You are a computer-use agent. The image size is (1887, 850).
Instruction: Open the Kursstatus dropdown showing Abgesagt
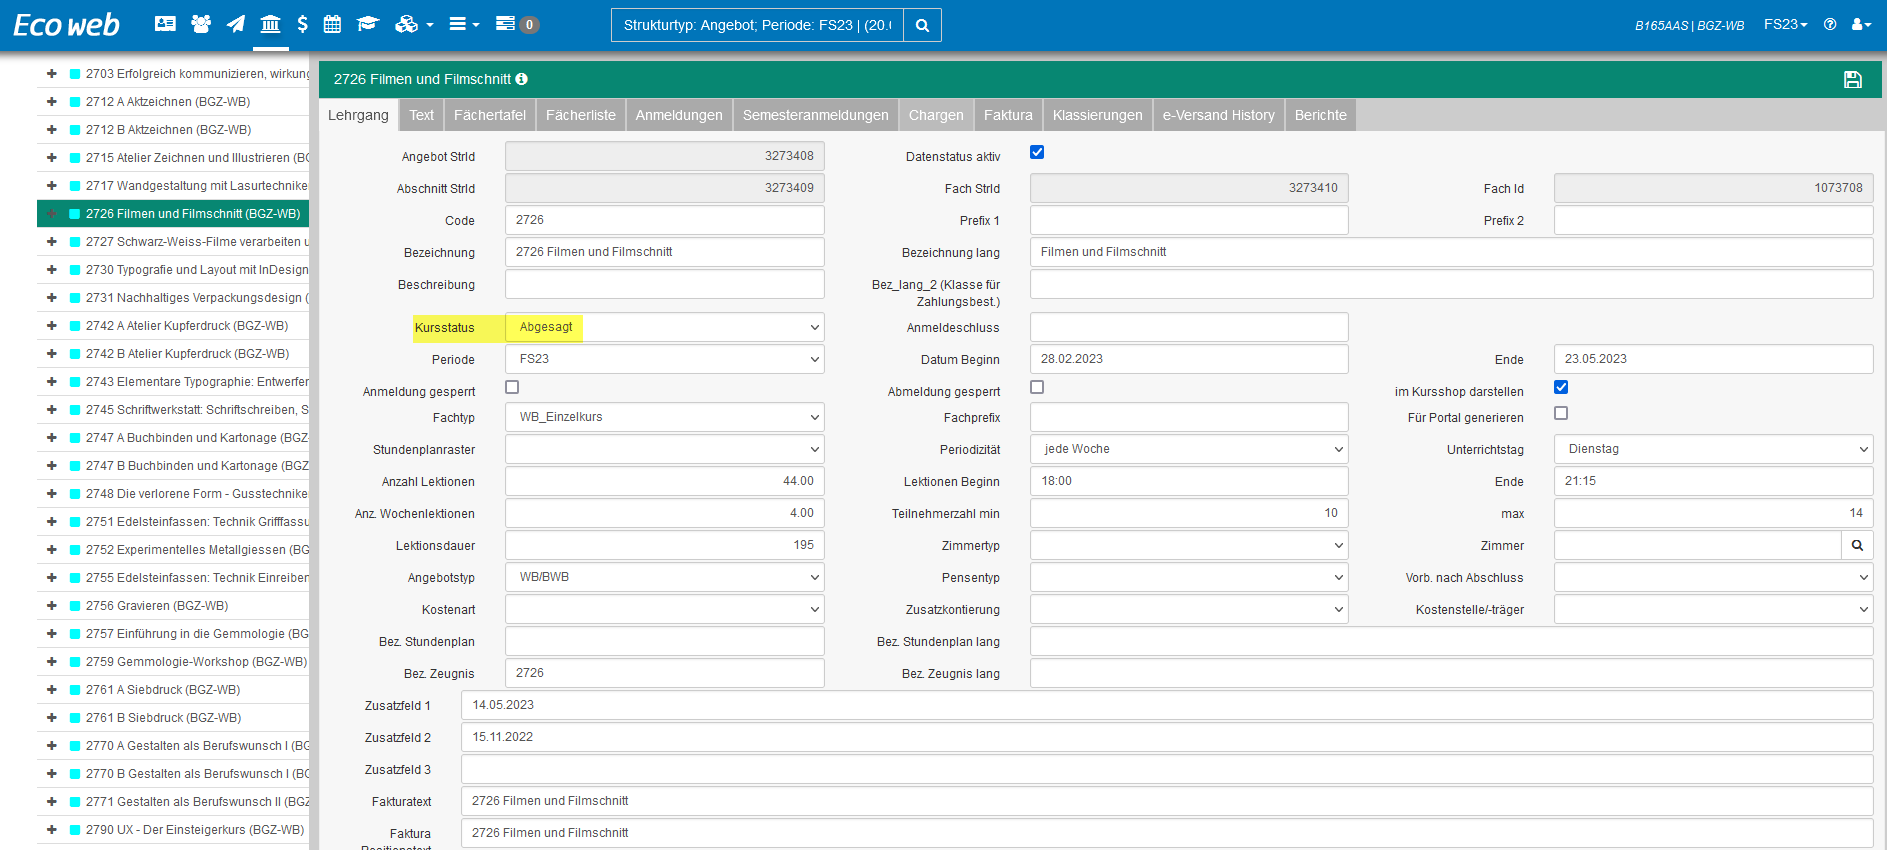tap(665, 327)
